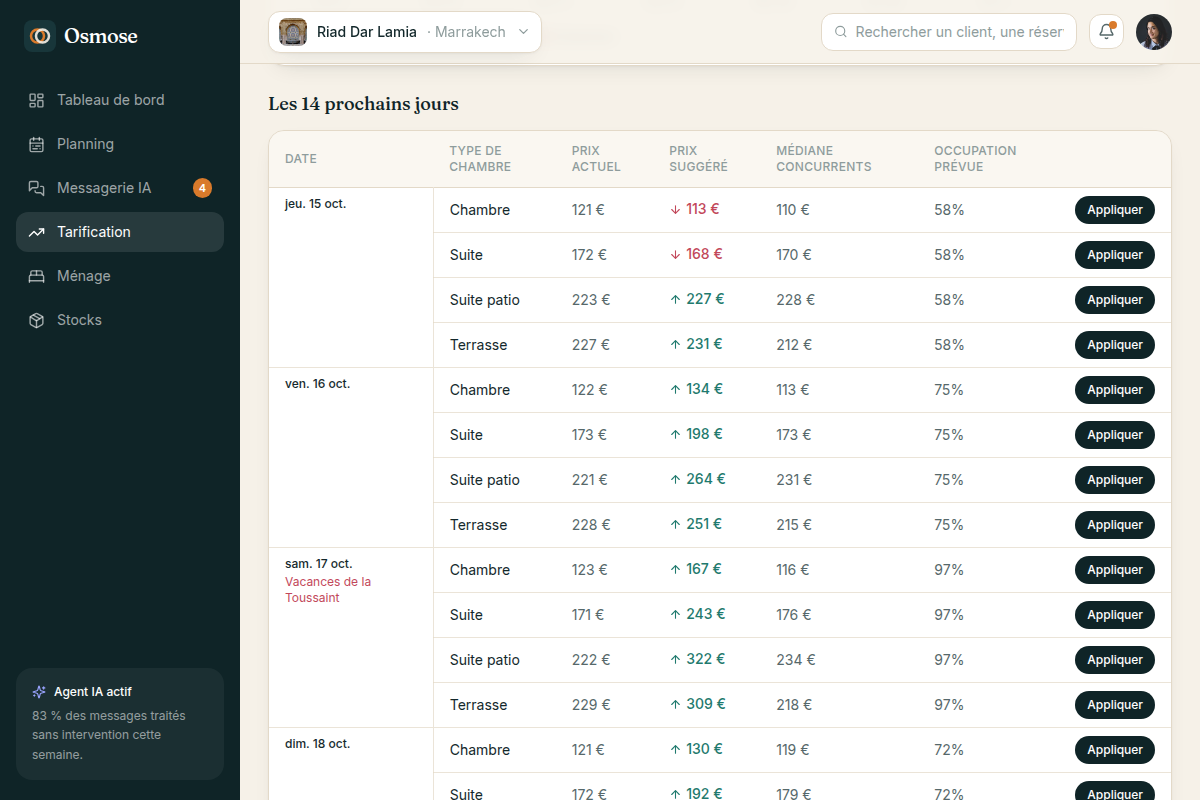Image resolution: width=1200 pixels, height=800 pixels.
Task: Apply the 309 € Terrasse price
Action: (x=1115, y=705)
